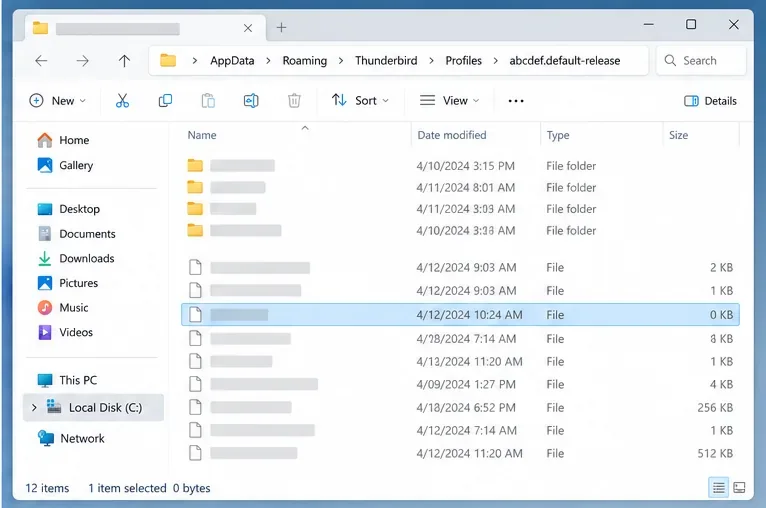
Task: Click the folder icon in address bar
Action: click(168, 61)
